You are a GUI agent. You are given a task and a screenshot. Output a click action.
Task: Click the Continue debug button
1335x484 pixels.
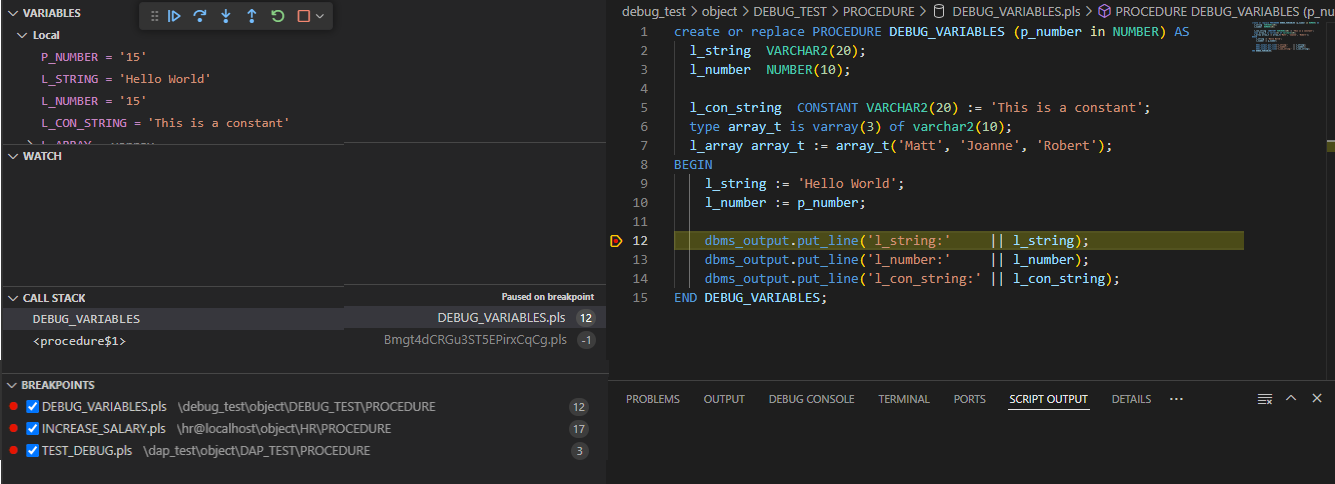coord(175,16)
